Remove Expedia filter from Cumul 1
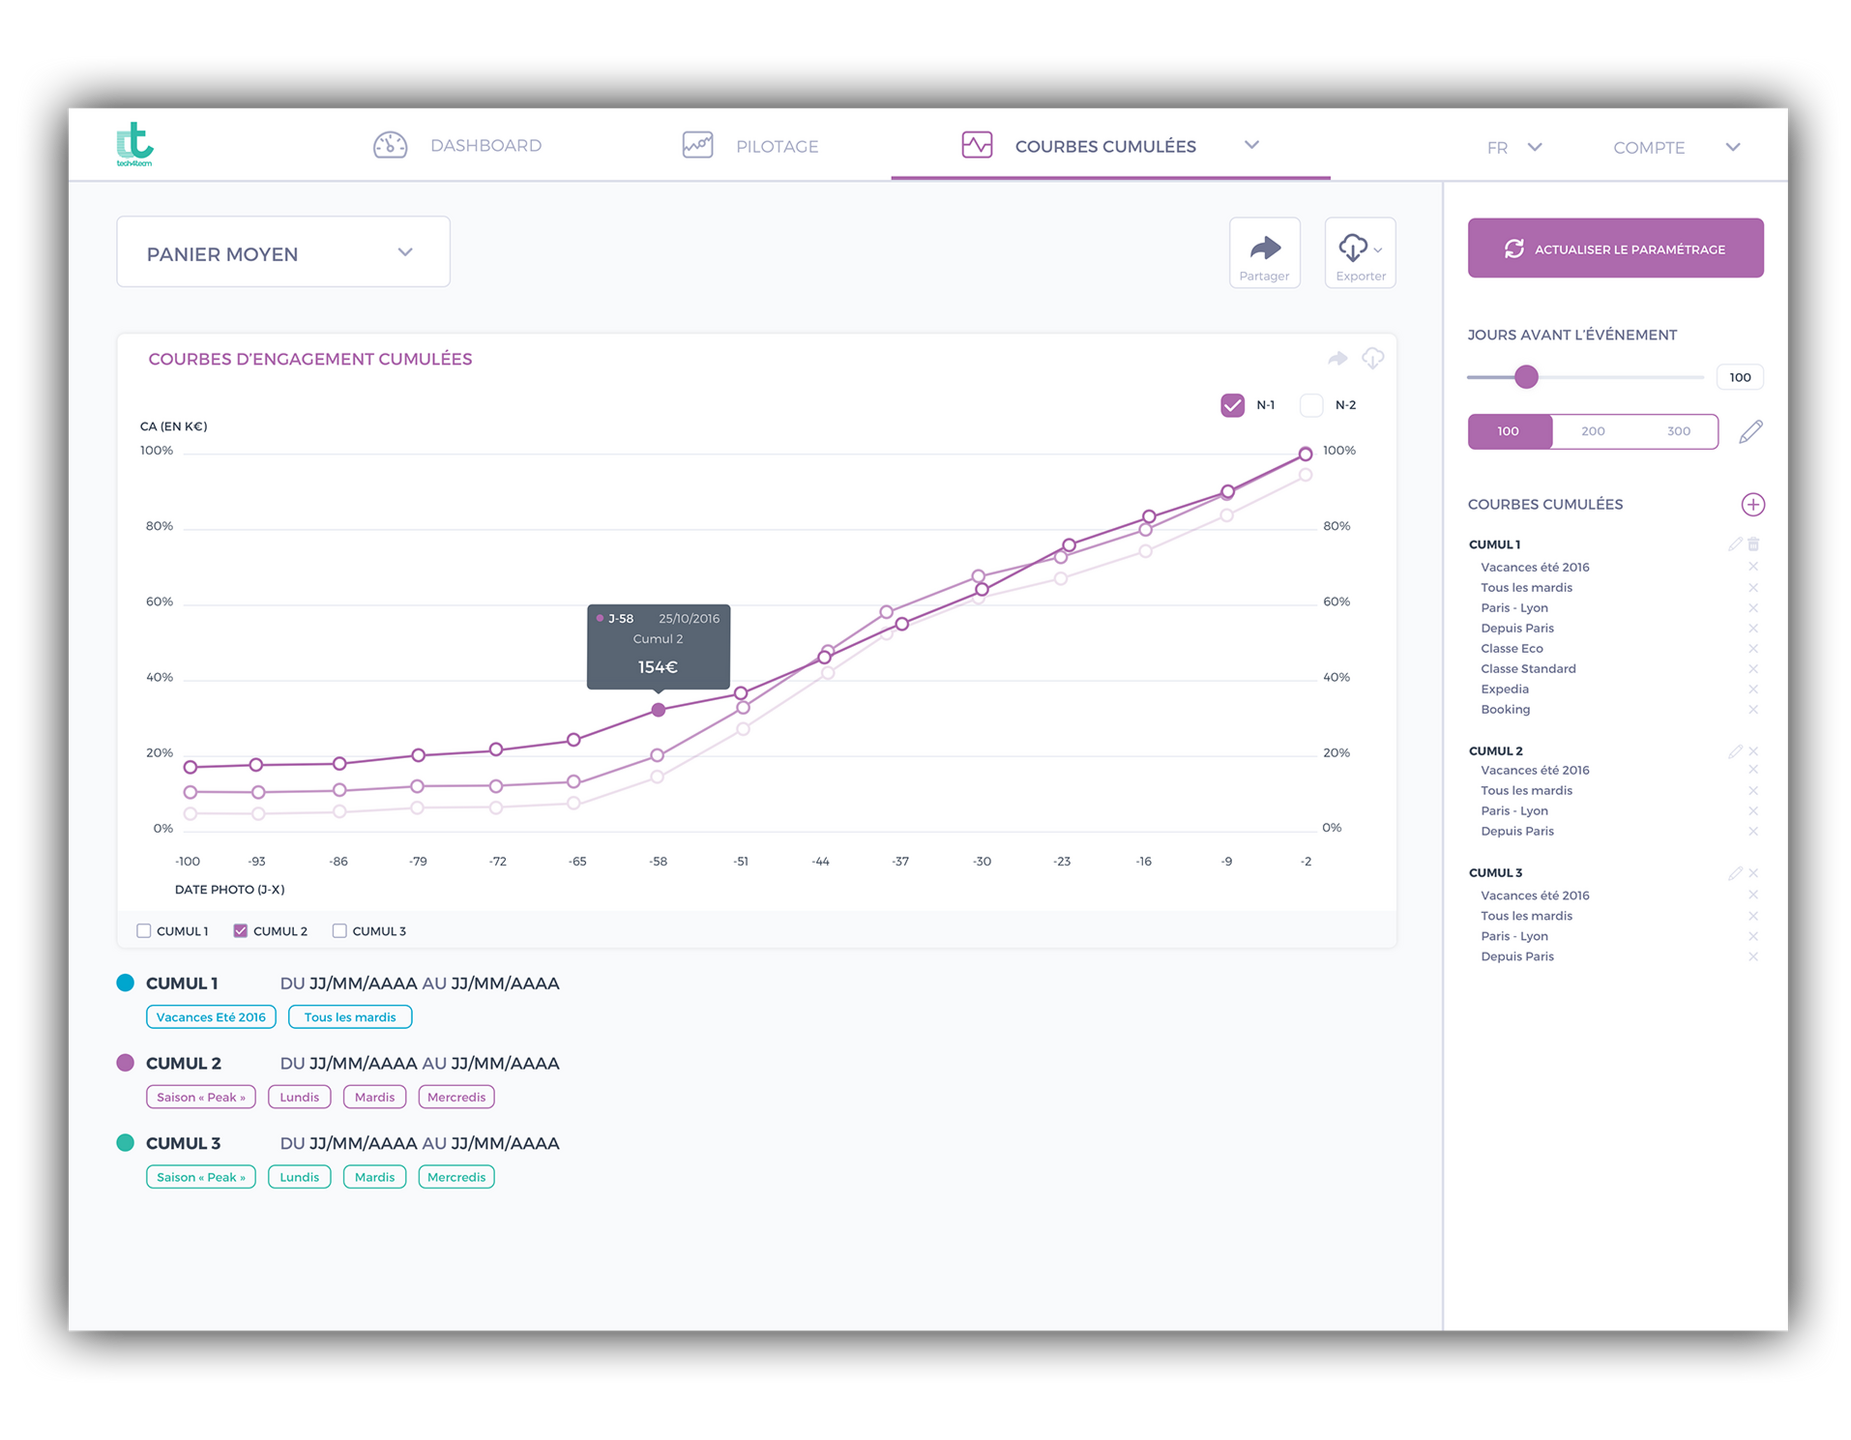 (x=1753, y=689)
